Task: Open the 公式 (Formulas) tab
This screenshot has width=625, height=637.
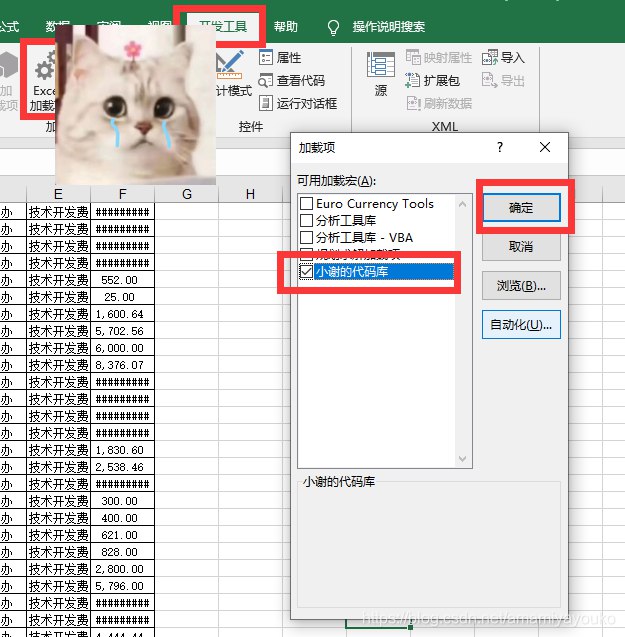Action: coord(8,27)
